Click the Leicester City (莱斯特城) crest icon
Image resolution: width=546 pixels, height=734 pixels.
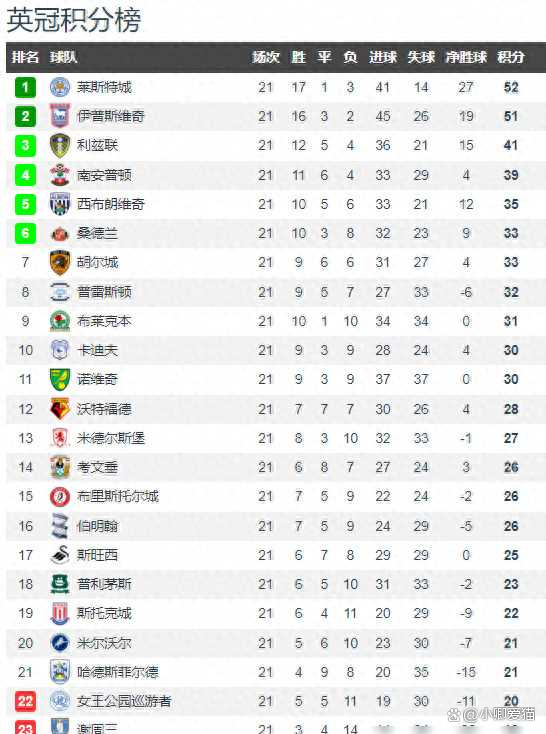click(60, 87)
